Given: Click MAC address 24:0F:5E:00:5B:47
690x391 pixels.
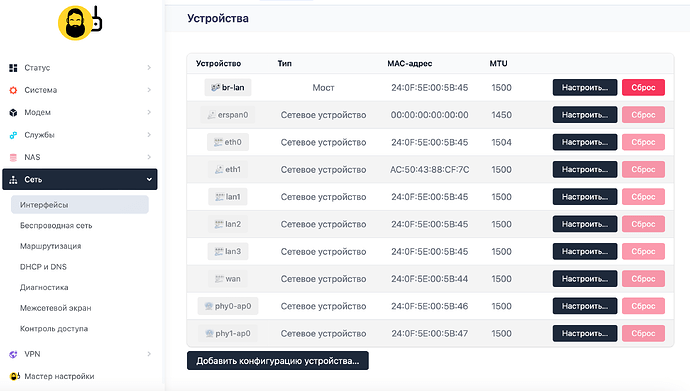Looking at the screenshot, I should (429, 333).
